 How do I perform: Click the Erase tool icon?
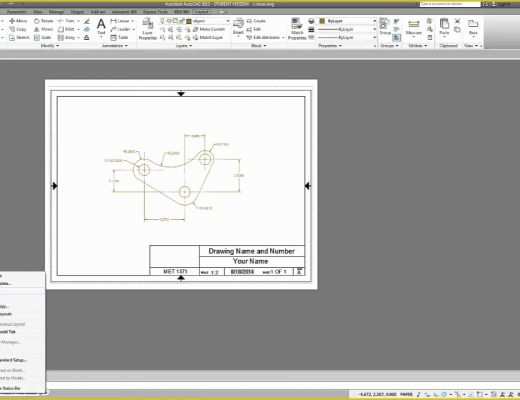87,21
